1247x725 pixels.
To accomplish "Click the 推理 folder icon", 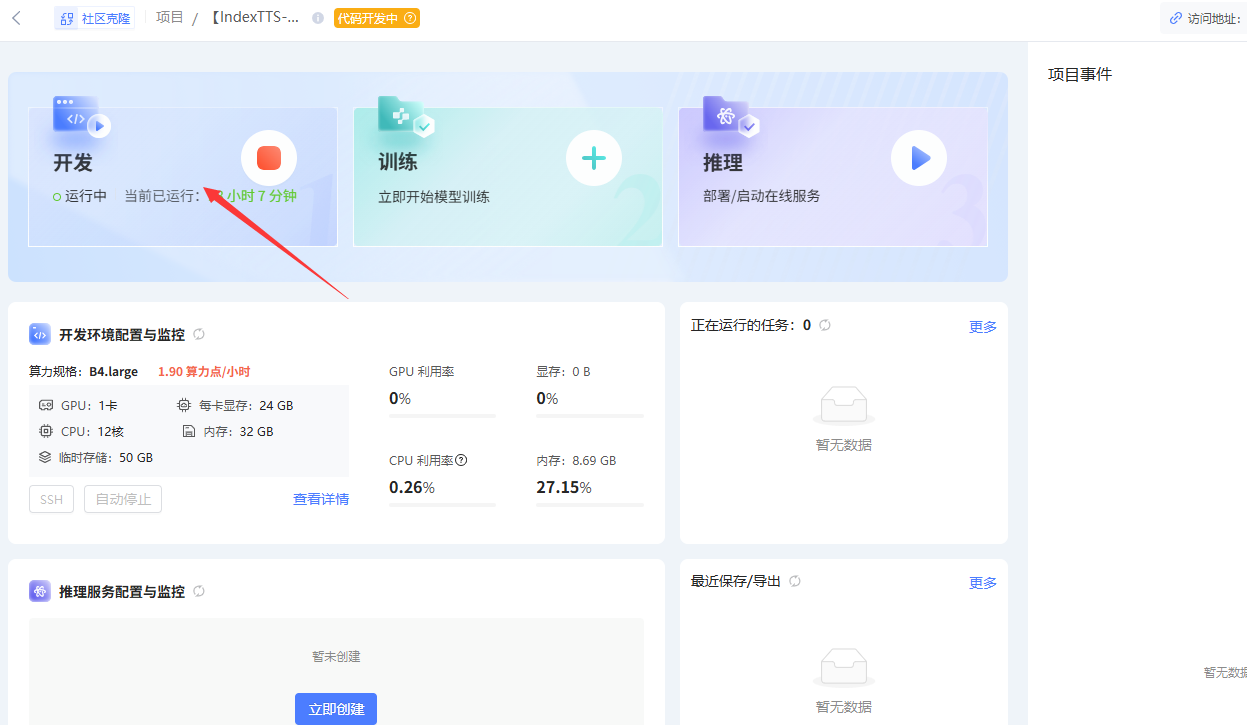I will click(x=730, y=116).
